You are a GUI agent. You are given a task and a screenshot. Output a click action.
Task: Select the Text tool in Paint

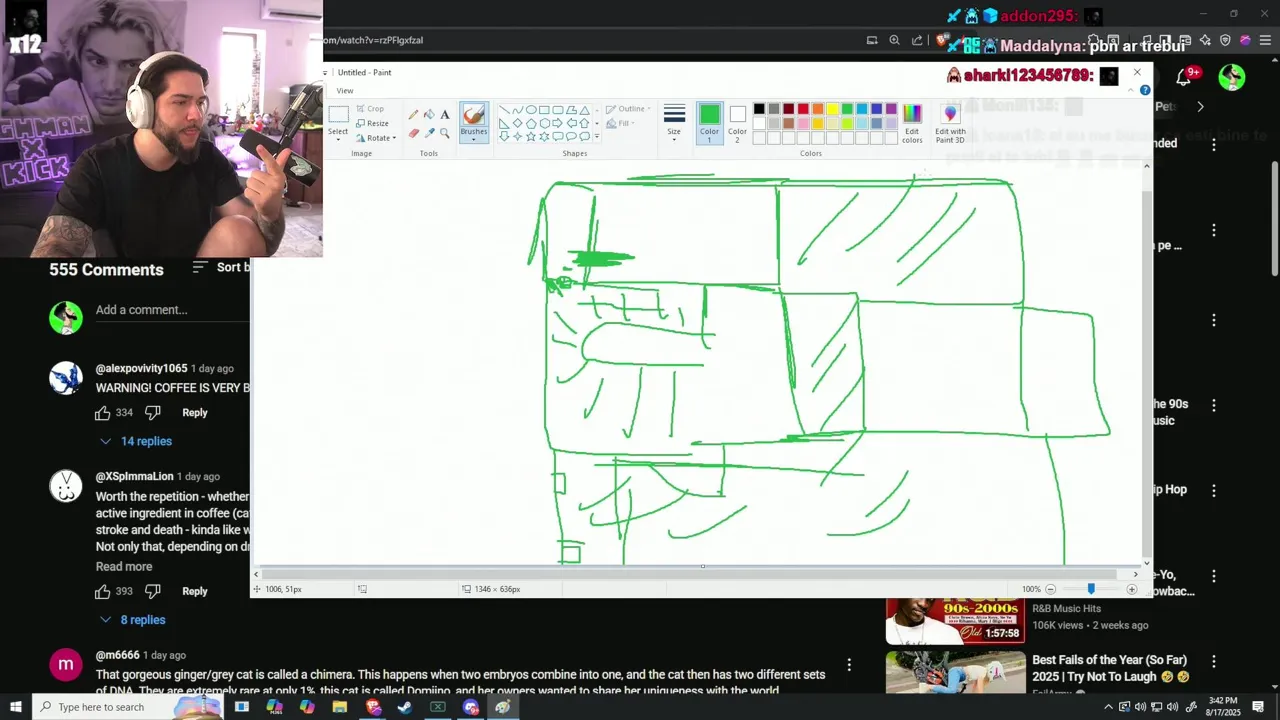click(445, 115)
